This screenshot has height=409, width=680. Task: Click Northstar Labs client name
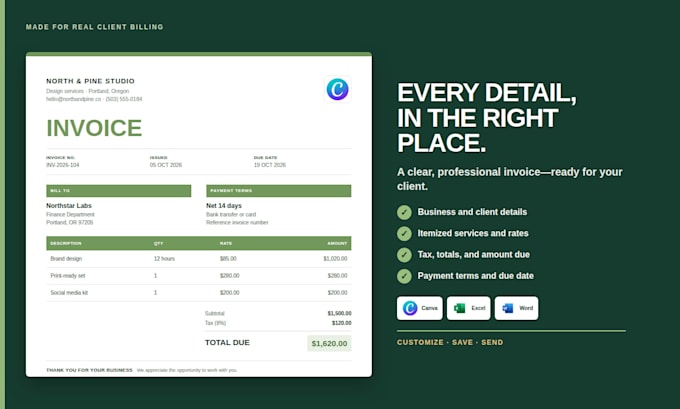click(x=69, y=206)
